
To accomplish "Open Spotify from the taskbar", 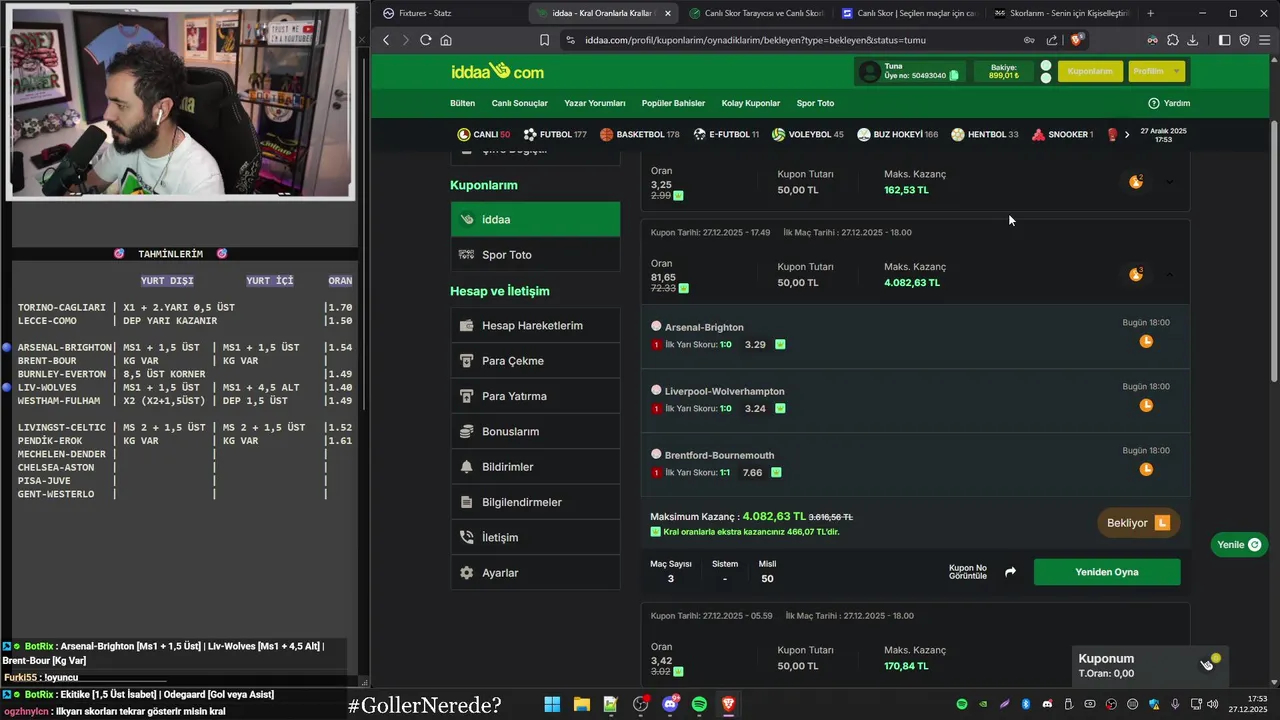I will coord(699,704).
